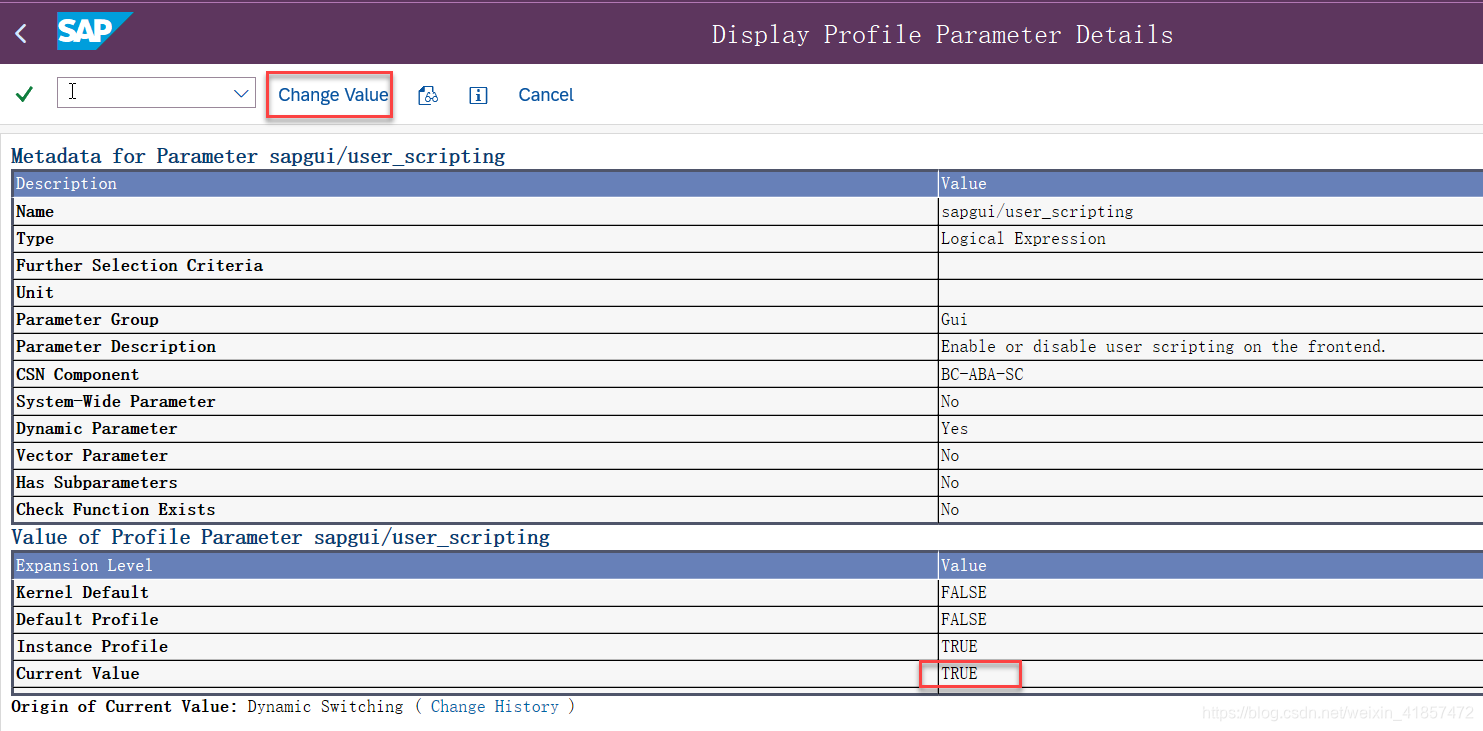Select the 'CSN Component' row label
1483x731 pixels.
78,374
